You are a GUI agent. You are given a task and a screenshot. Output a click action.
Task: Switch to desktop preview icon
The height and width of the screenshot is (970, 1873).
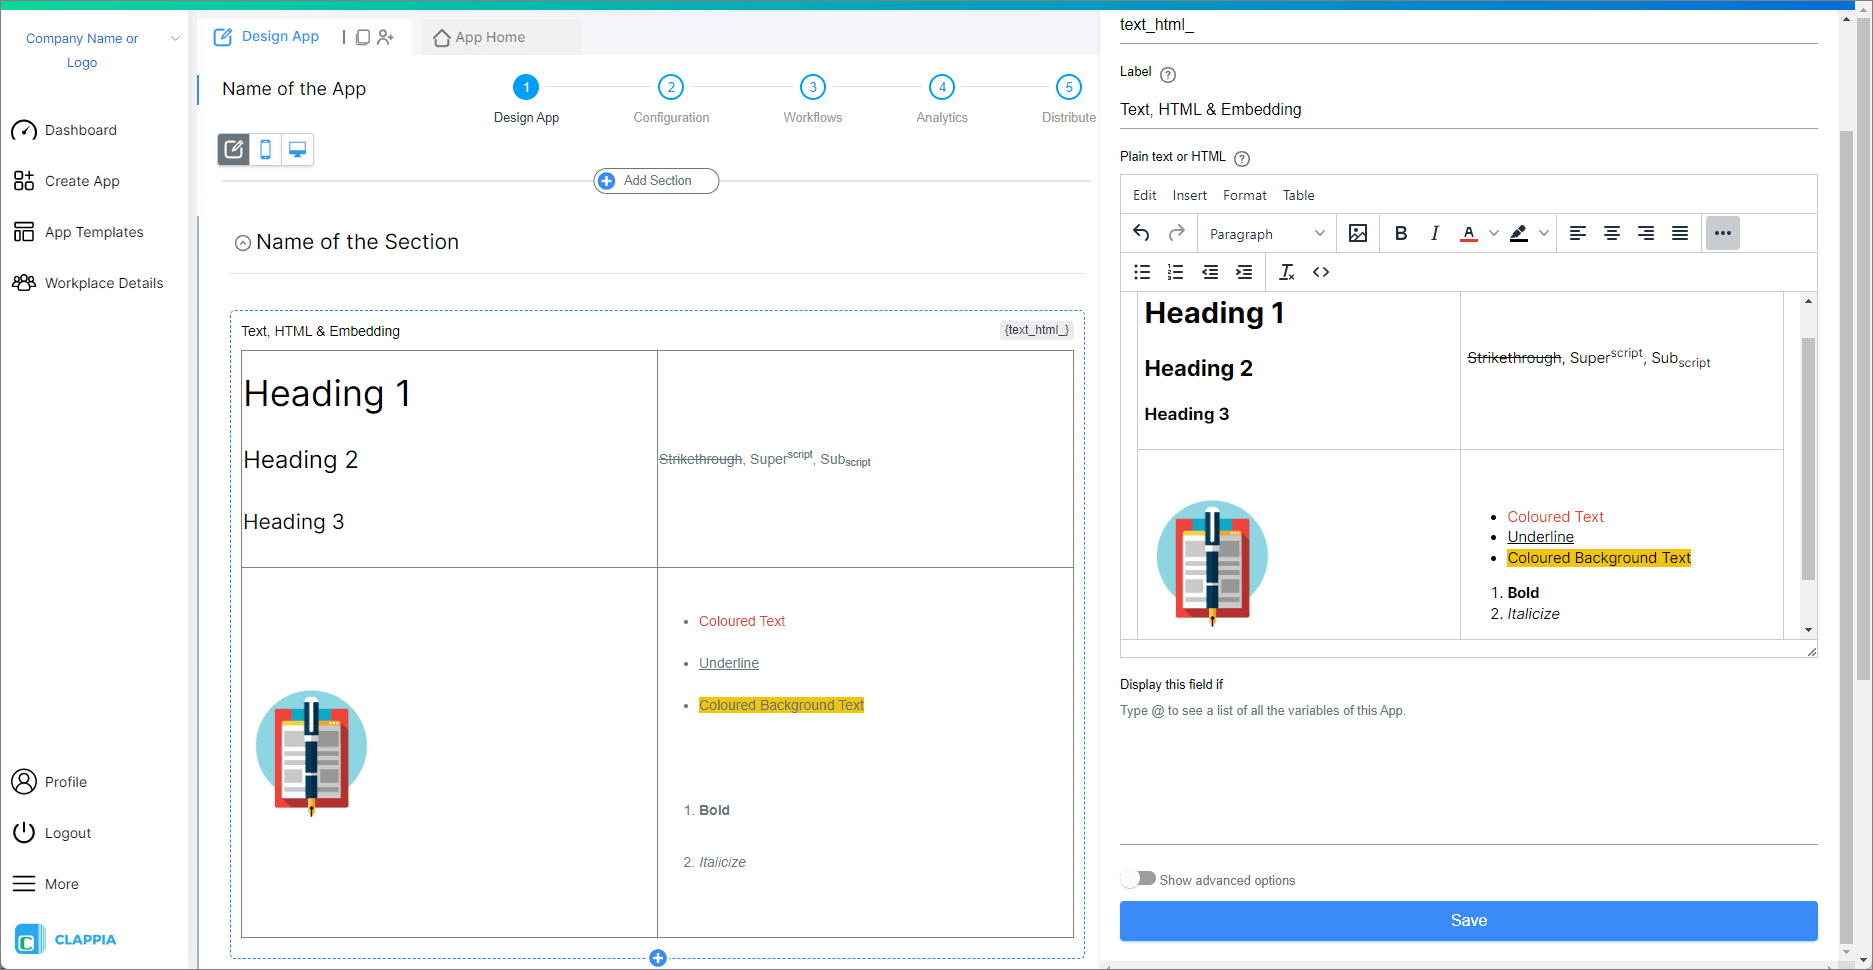pyautogui.click(x=296, y=149)
